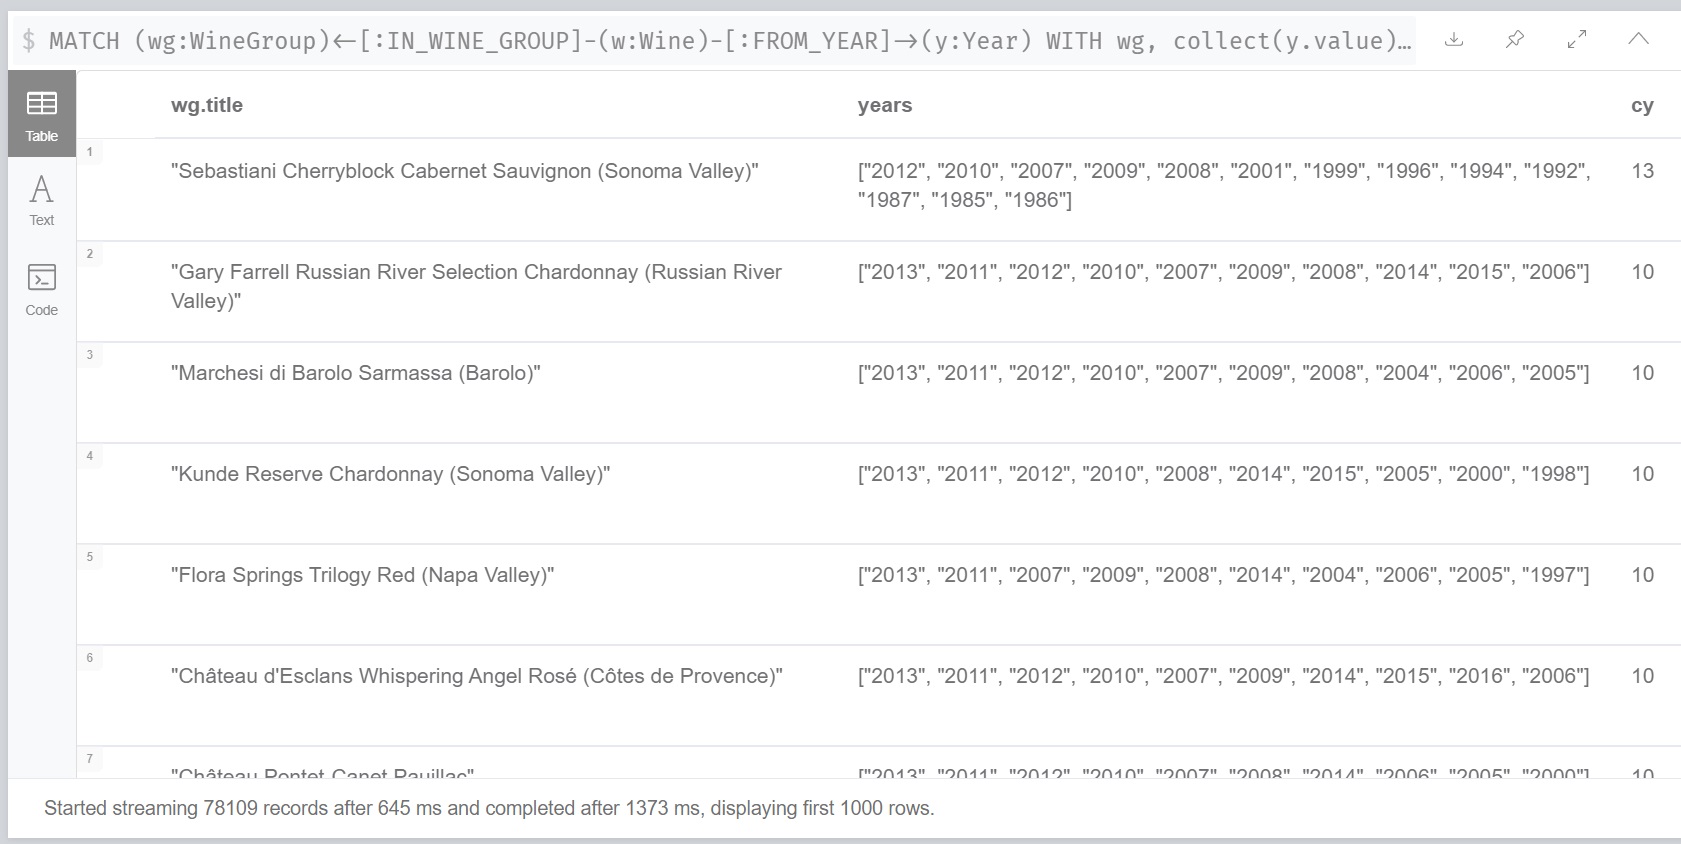Select the cy column header
Image resolution: width=1681 pixels, height=844 pixels.
tap(1642, 105)
